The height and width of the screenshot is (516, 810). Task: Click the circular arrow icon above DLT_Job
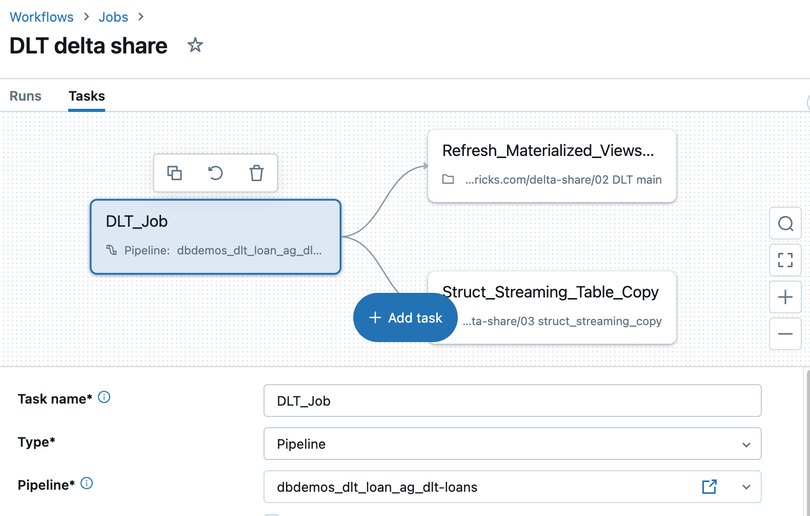pos(215,173)
